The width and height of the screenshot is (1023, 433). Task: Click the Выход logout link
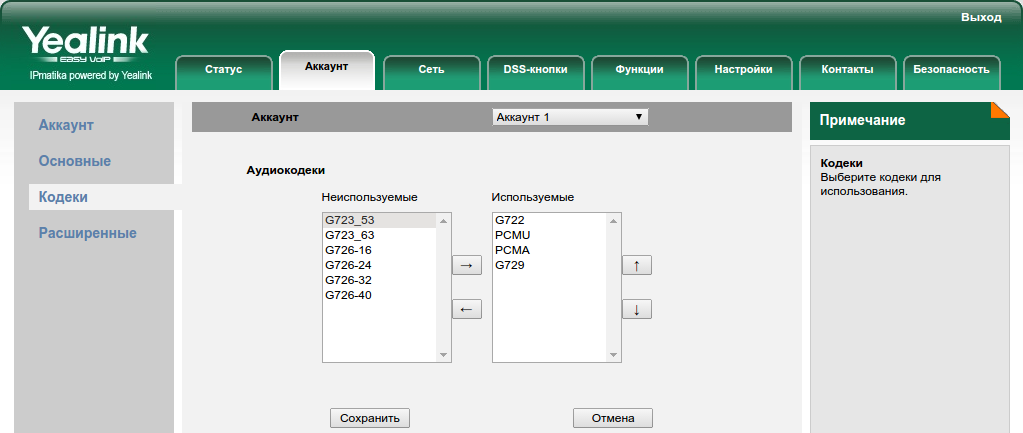pos(980,18)
